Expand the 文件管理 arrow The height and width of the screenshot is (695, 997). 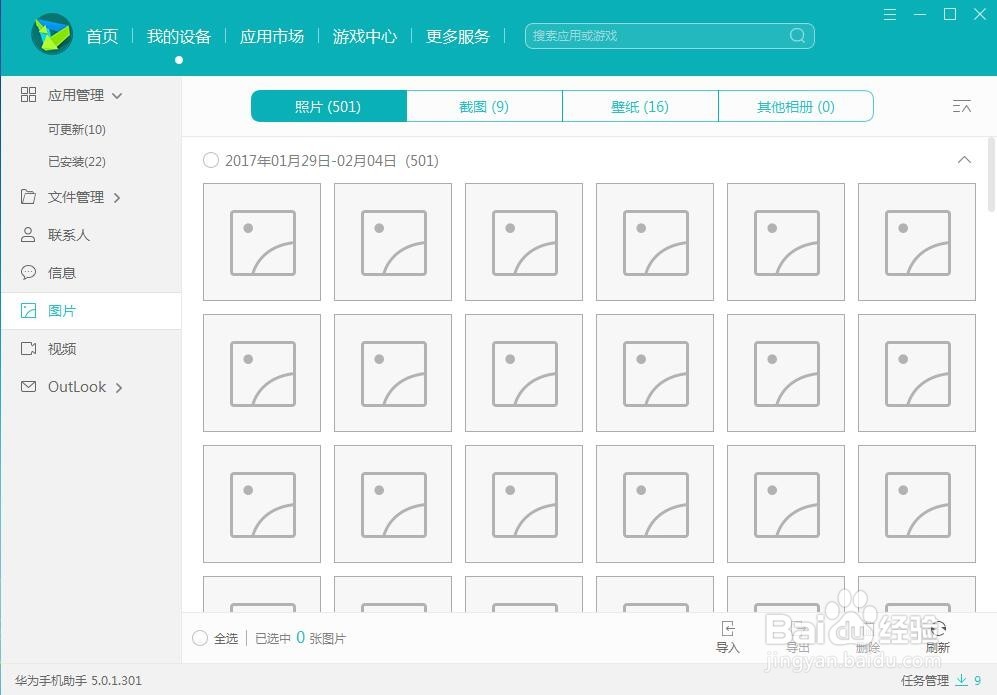(117, 198)
